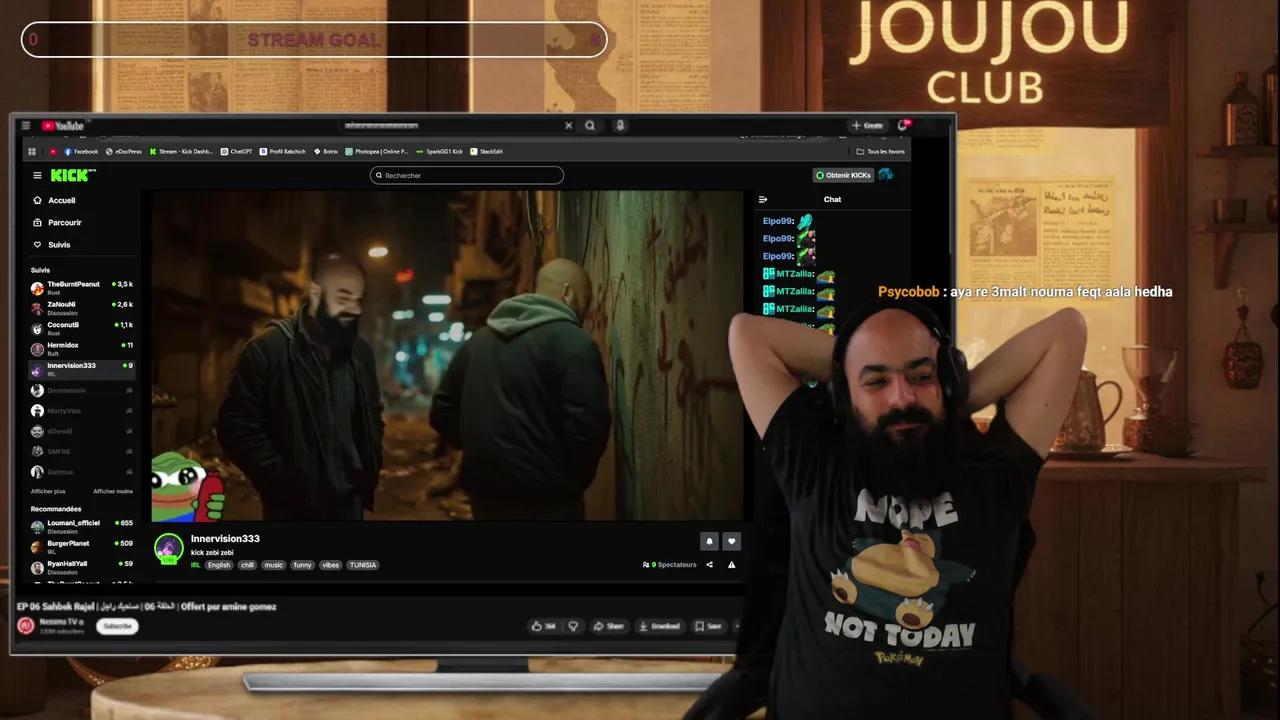Click the YouTube logo
Screen dimensions: 1280x720
coord(63,126)
